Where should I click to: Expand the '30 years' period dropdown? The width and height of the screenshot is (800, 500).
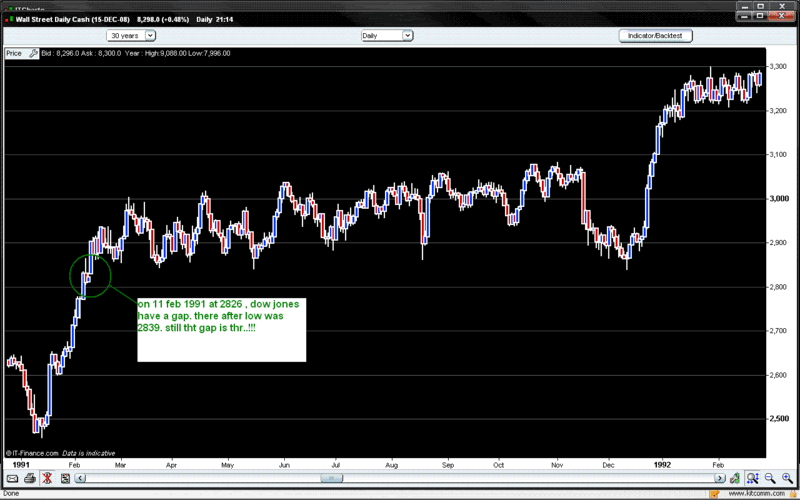pyautogui.click(x=132, y=35)
